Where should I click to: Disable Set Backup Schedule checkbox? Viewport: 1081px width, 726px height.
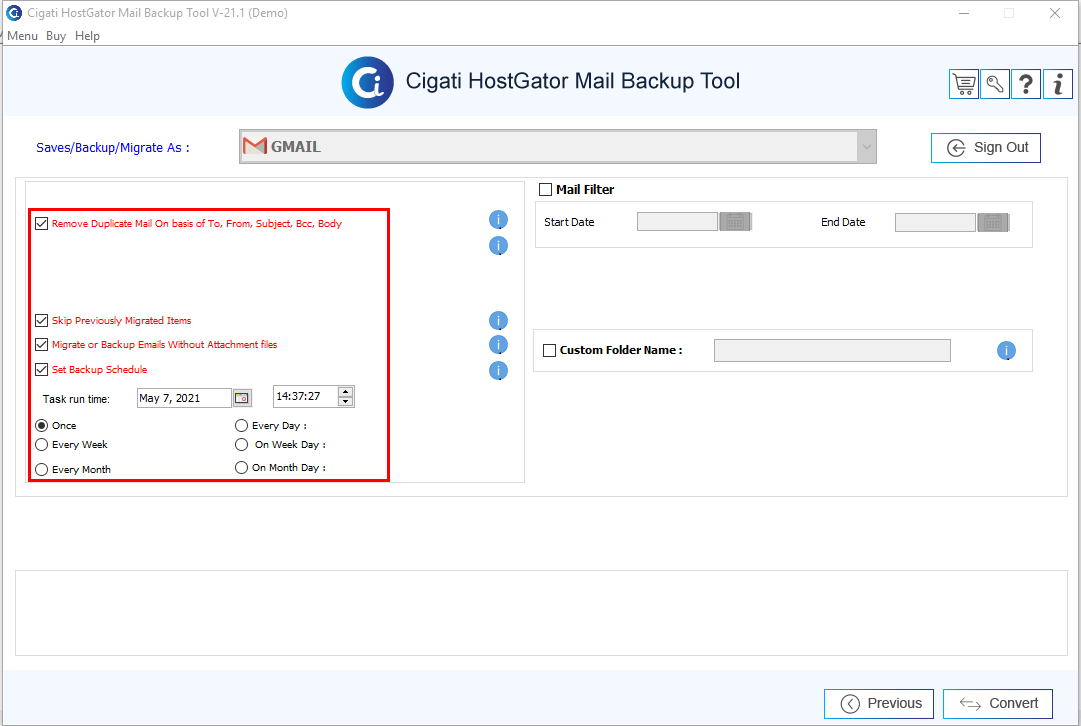[41, 370]
